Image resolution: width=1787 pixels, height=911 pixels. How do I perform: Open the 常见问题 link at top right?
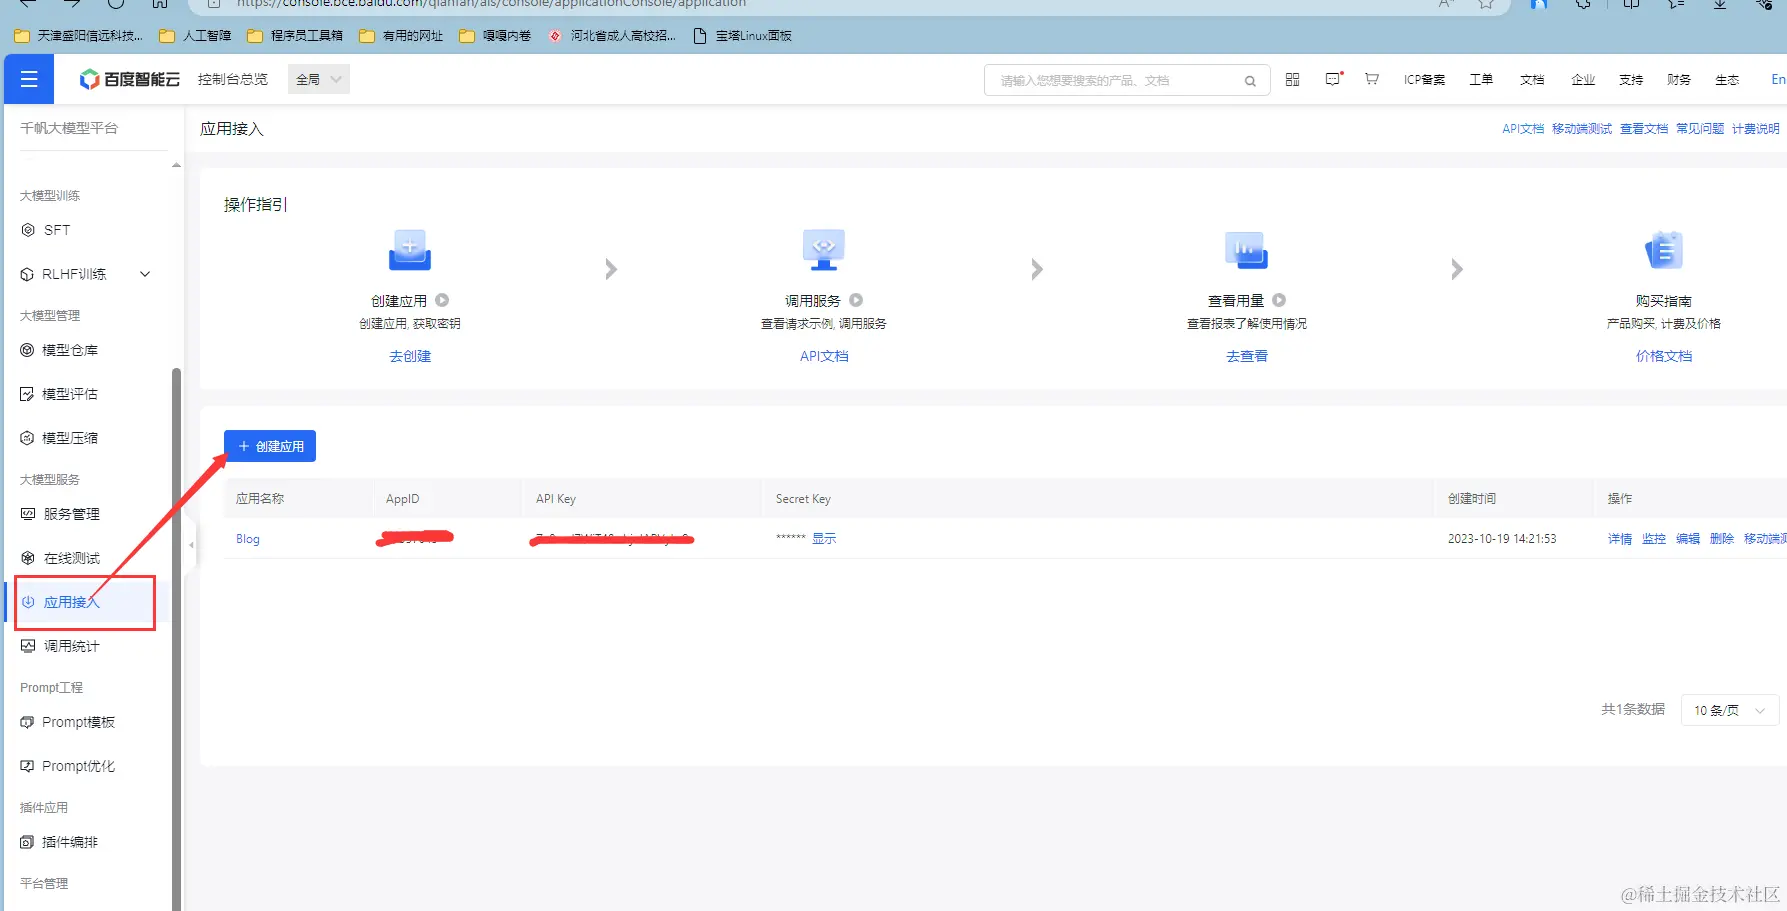coord(1700,129)
